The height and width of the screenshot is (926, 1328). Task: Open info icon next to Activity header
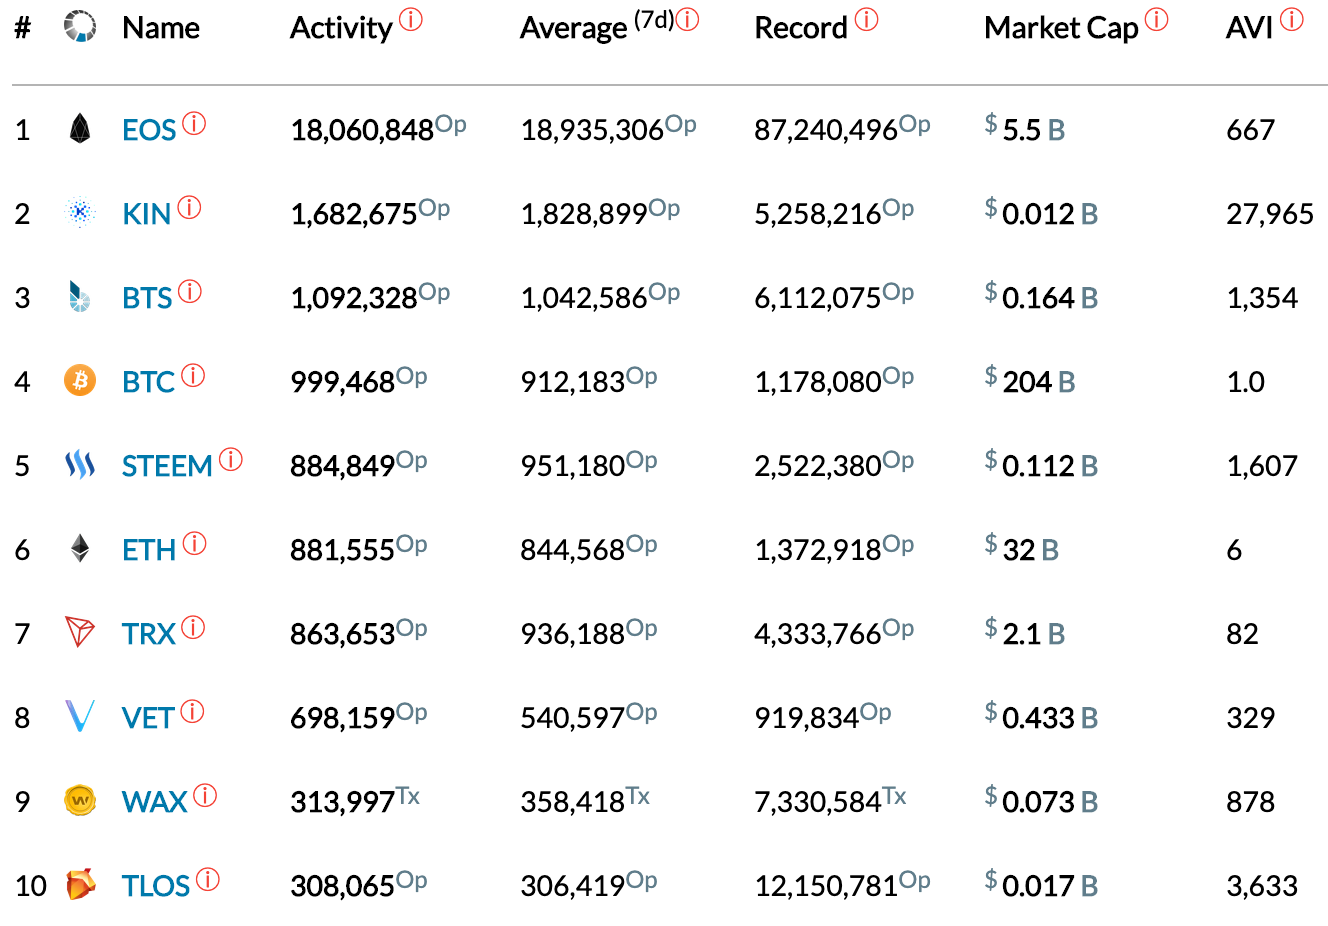pos(411,19)
